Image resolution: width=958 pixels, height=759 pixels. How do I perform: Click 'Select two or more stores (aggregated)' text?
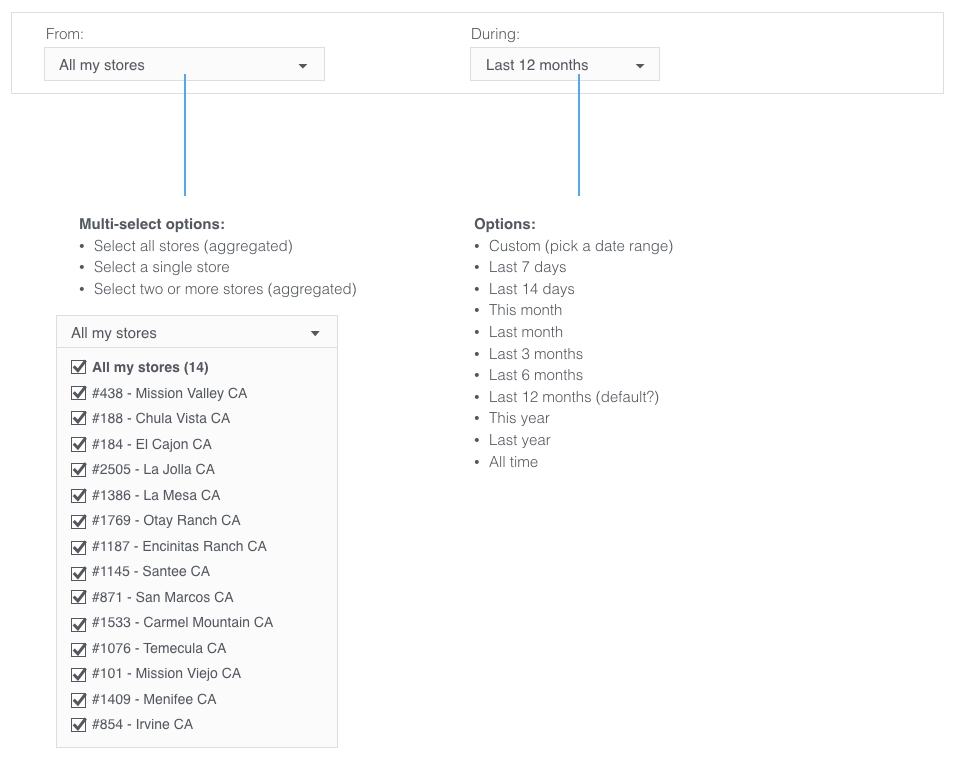coord(225,288)
